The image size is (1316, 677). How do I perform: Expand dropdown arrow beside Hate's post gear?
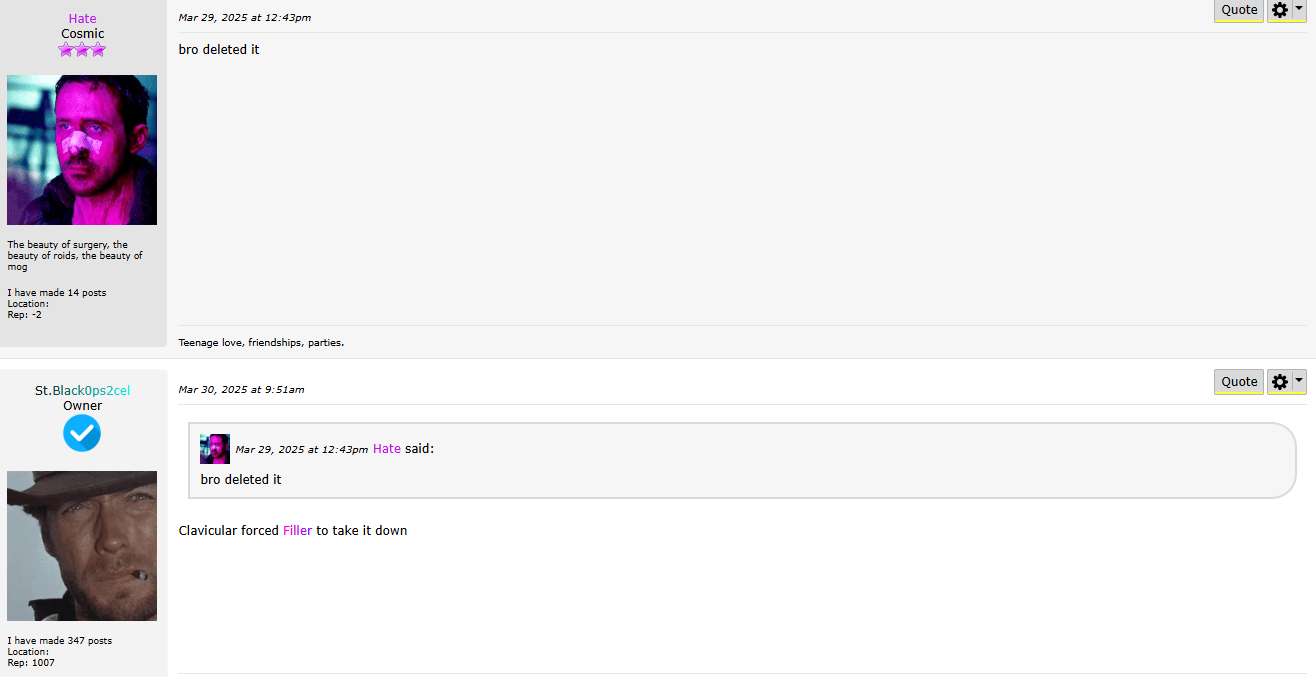coord(1299,8)
